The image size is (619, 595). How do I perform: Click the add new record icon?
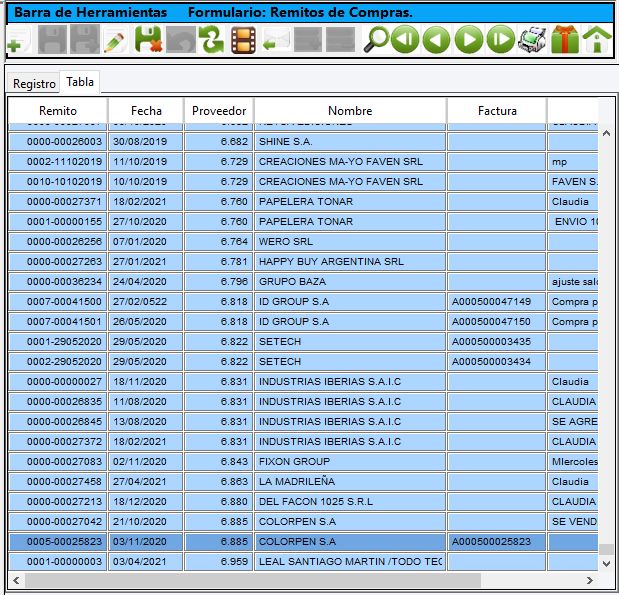click(19, 39)
